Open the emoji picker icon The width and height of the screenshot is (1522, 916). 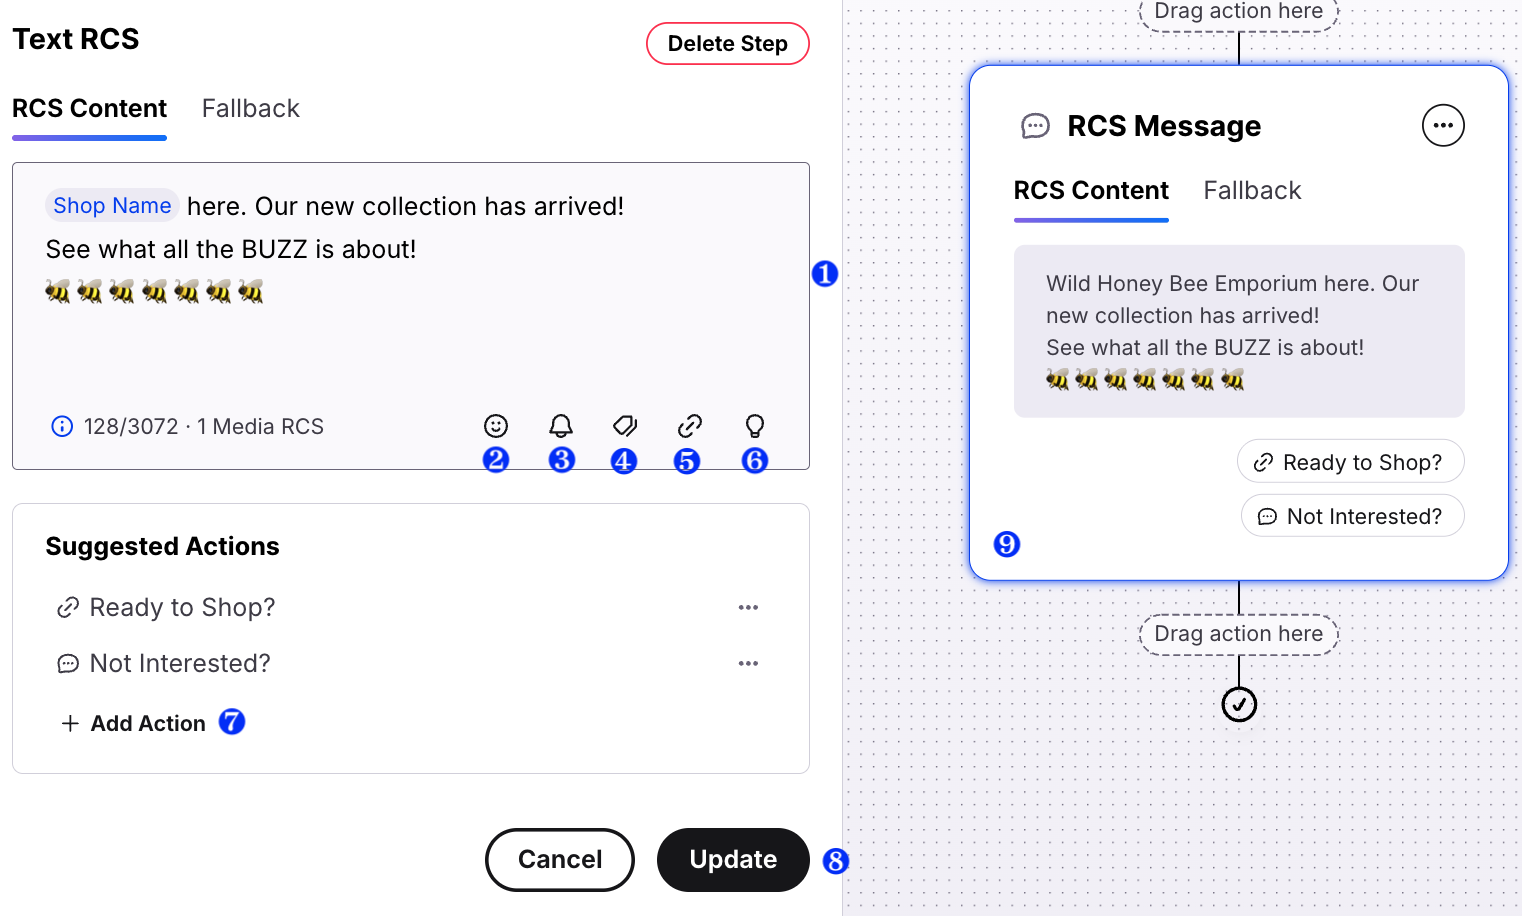pyautogui.click(x=496, y=426)
